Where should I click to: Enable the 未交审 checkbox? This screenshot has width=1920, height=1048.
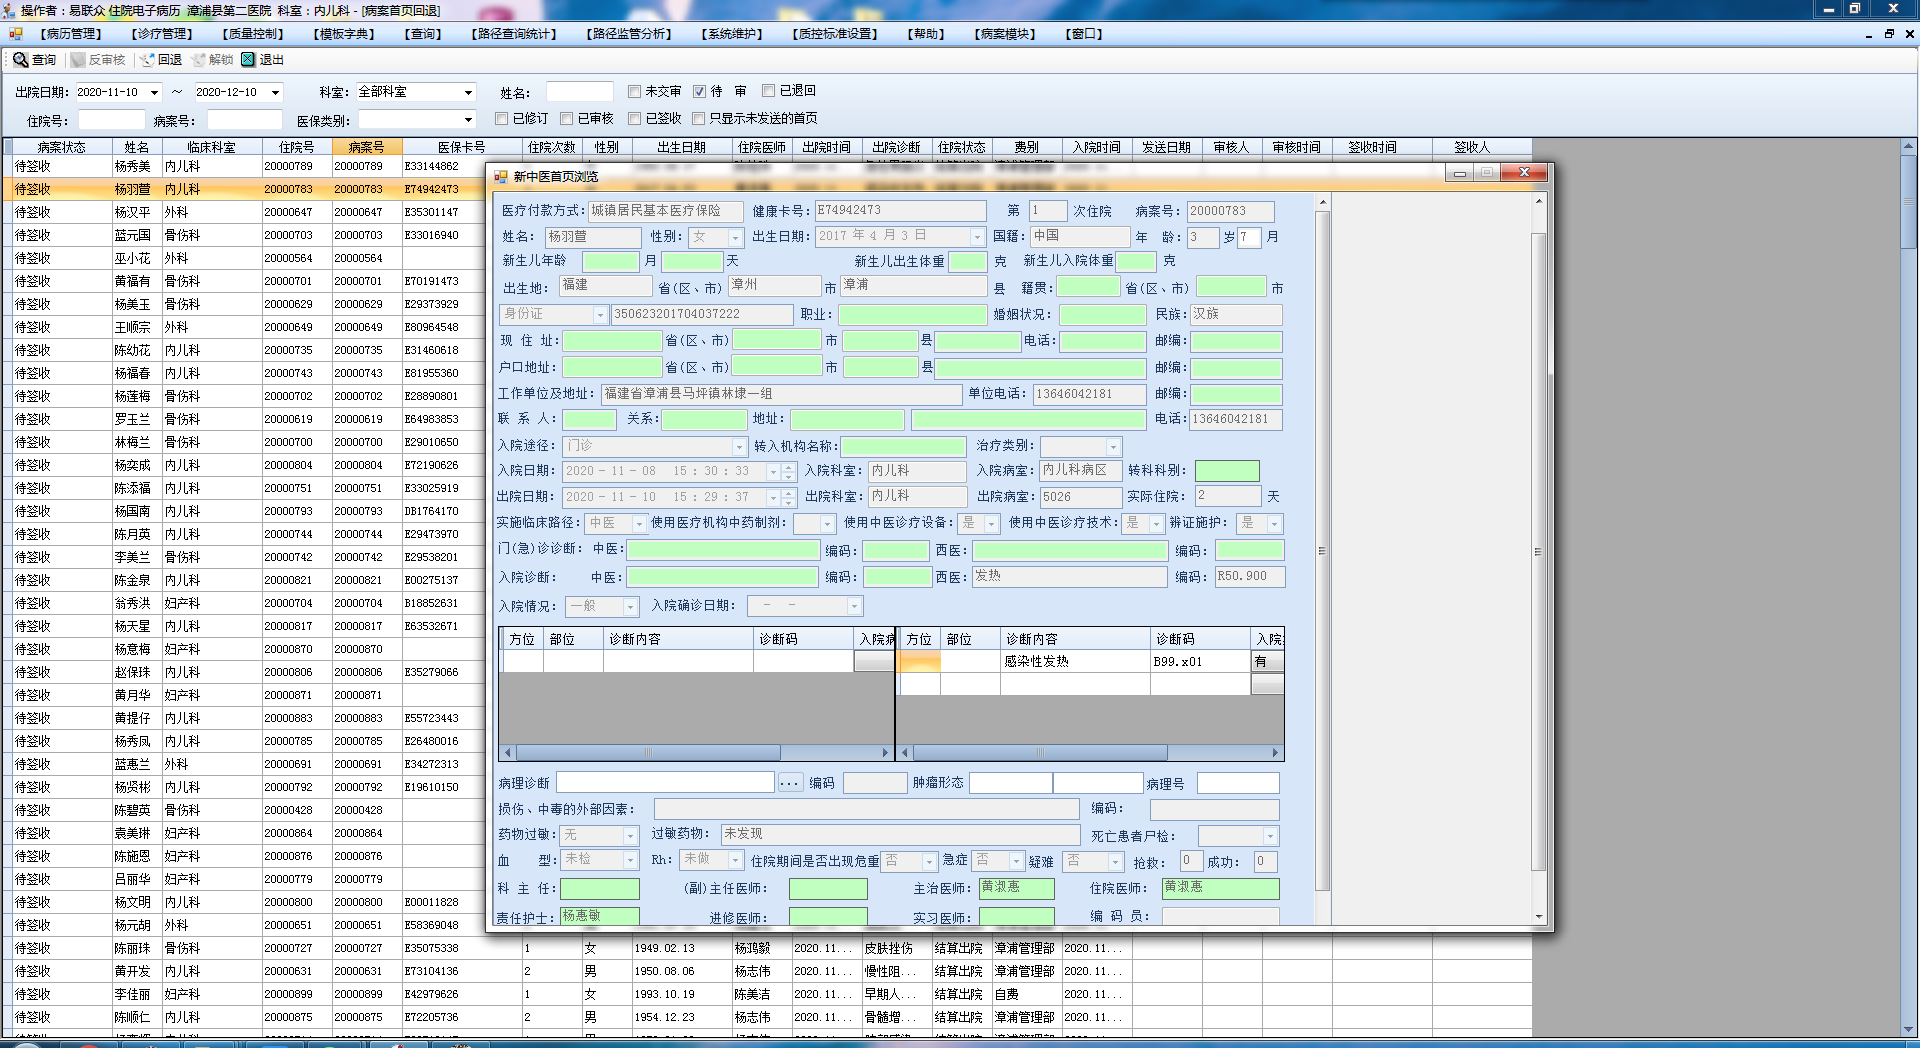click(x=634, y=91)
